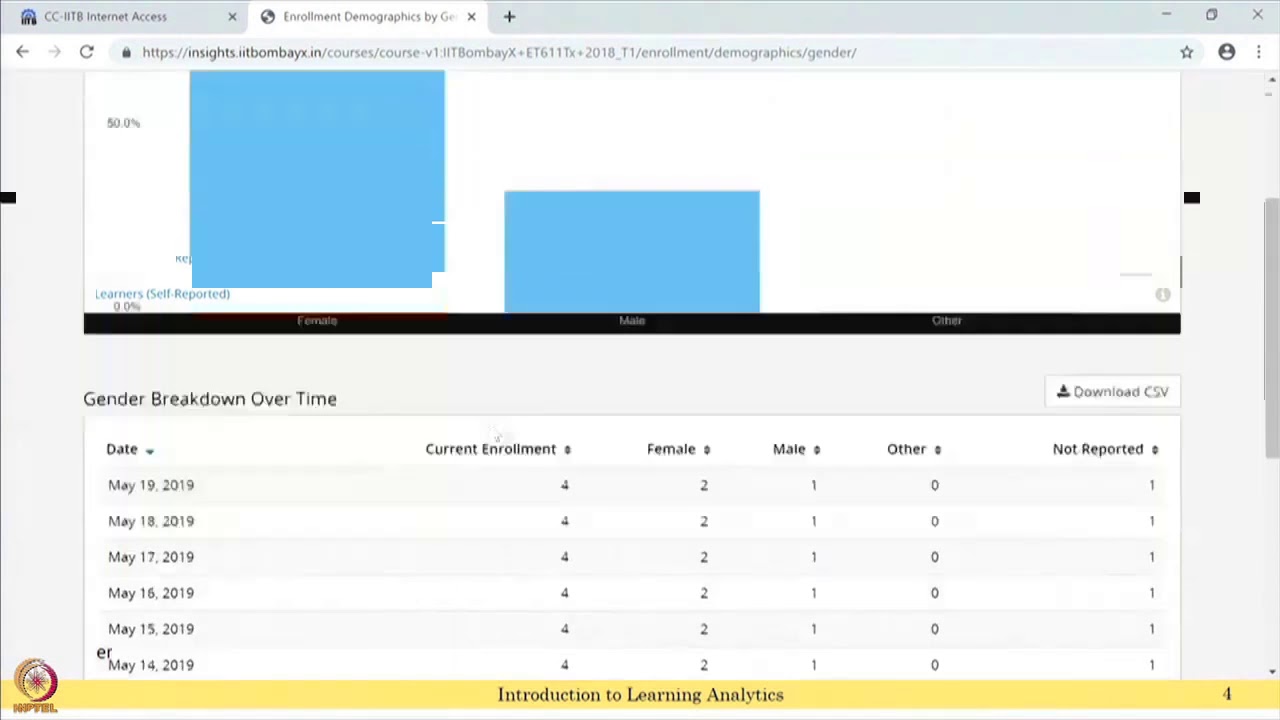Click the May 19, 2019 date cell
The image size is (1280, 720).
(x=151, y=485)
